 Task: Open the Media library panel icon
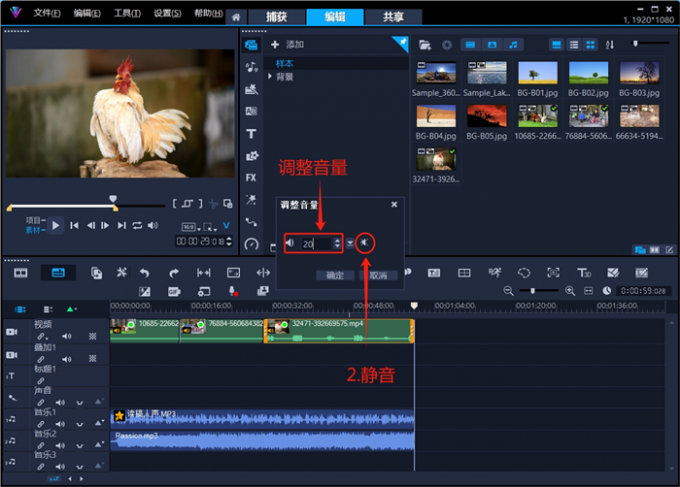coord(251,45)
